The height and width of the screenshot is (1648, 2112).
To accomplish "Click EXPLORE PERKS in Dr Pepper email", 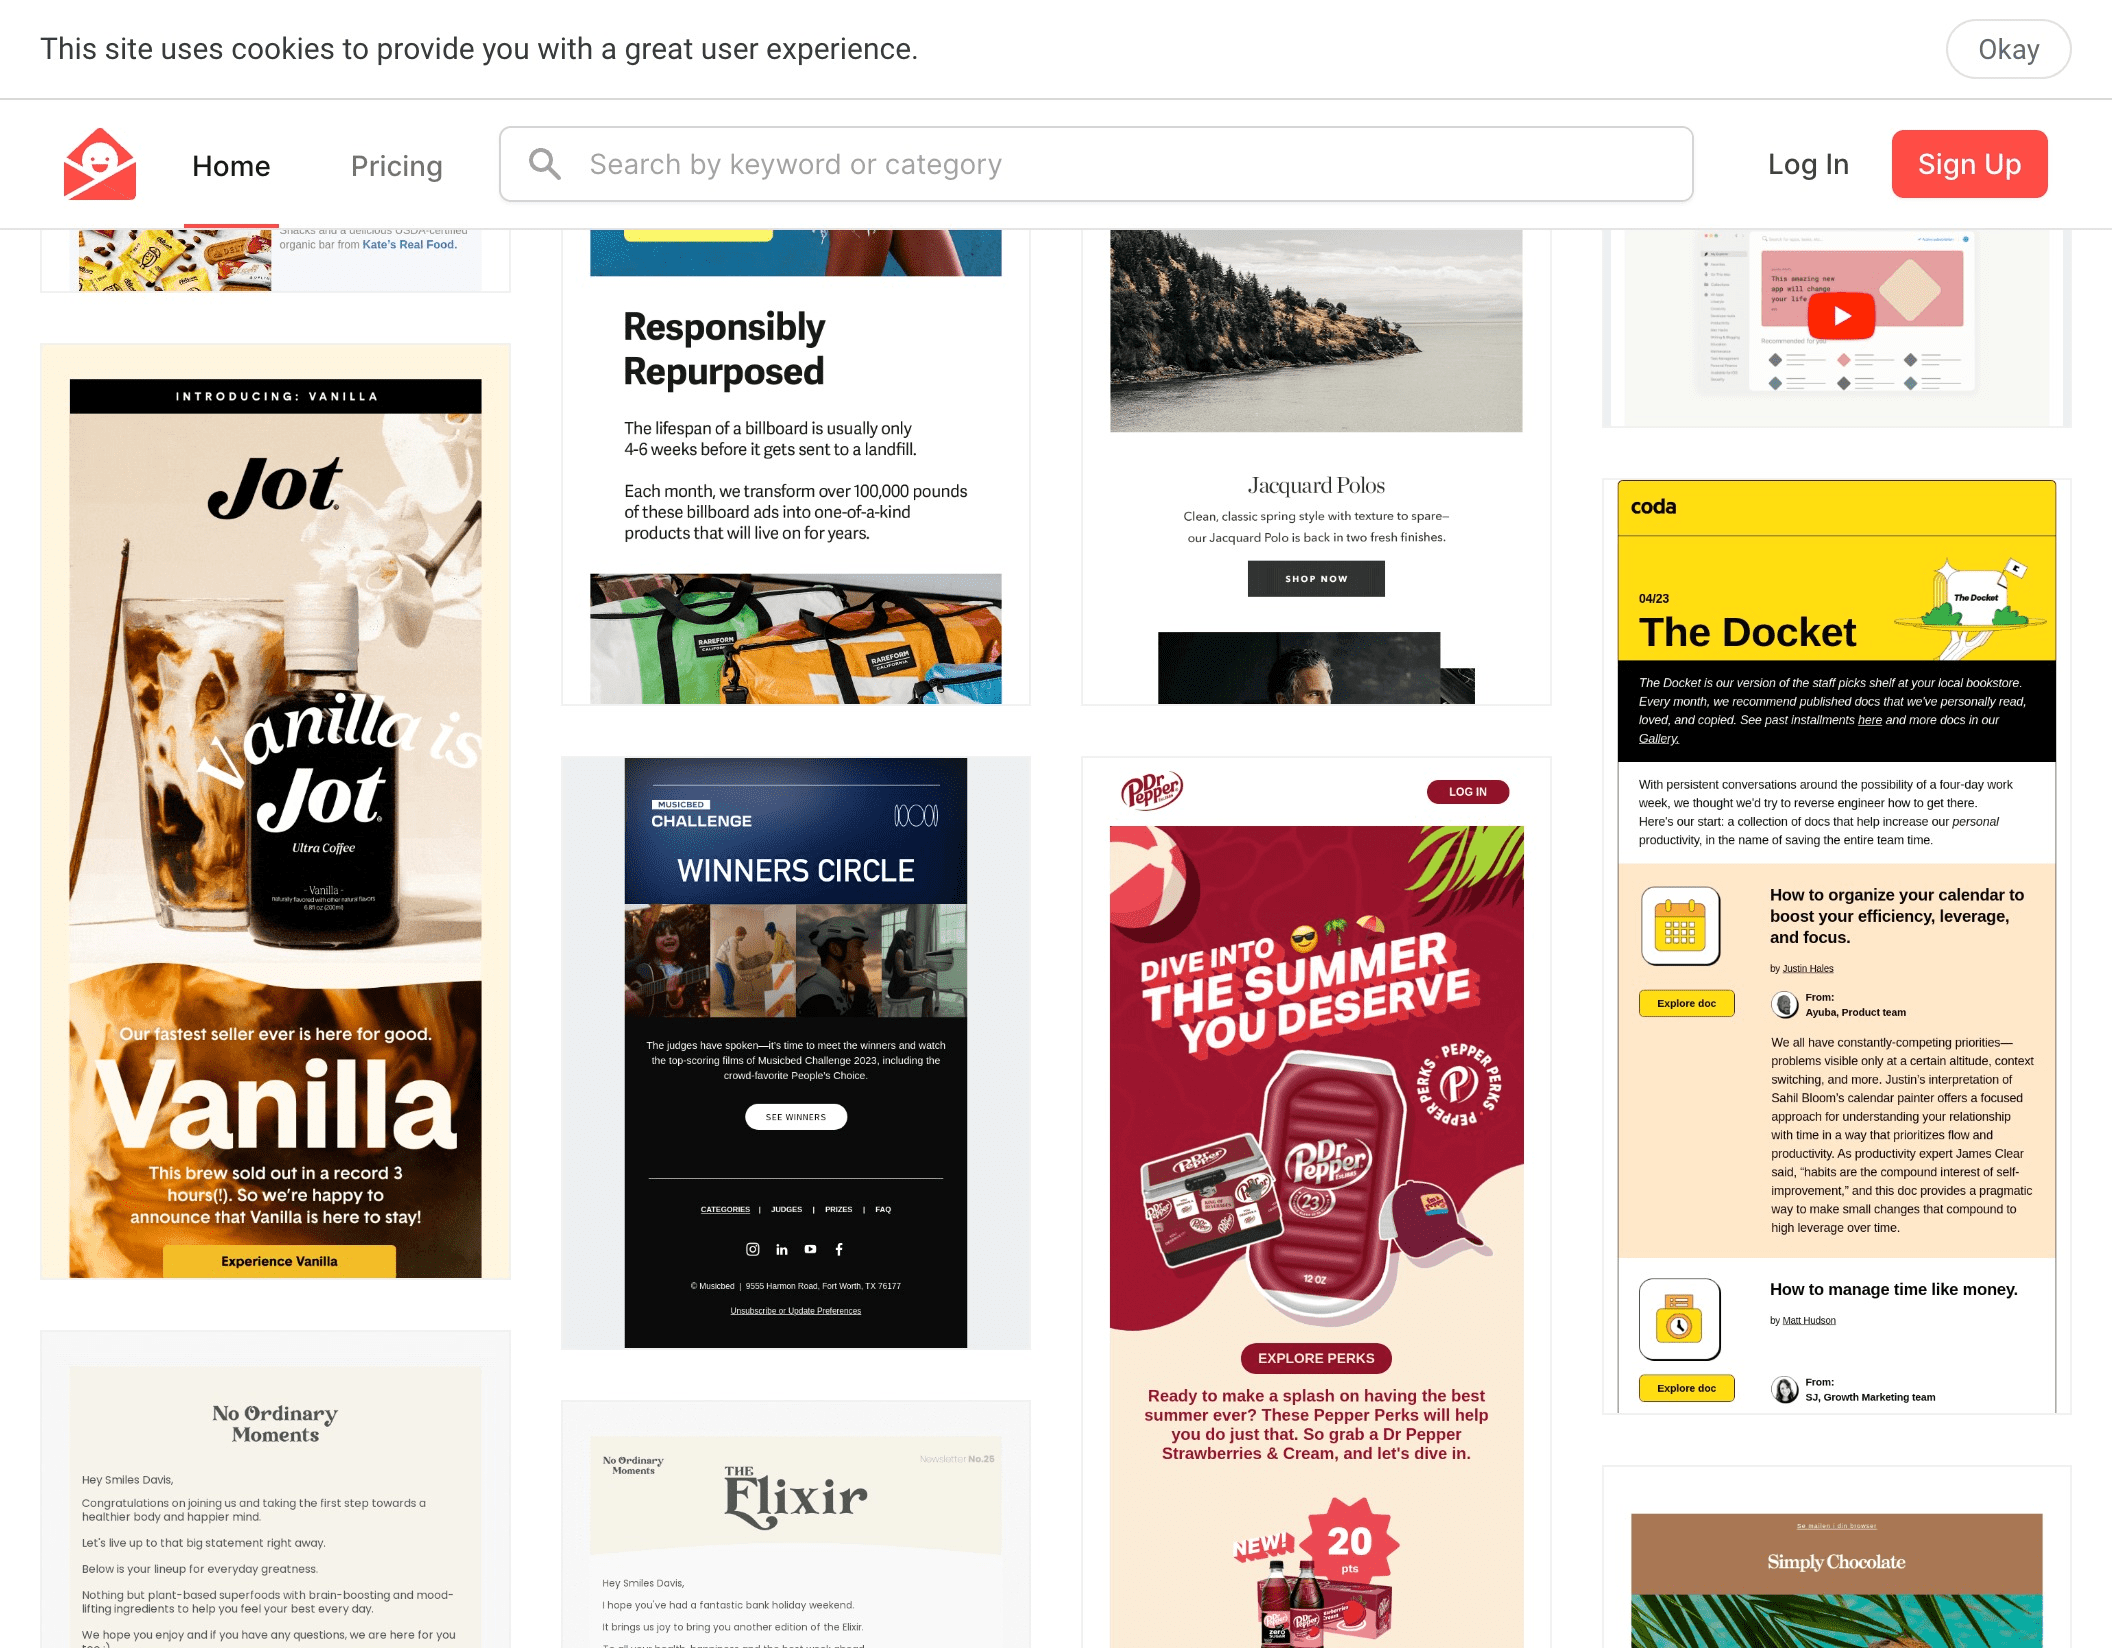I will [1316, 1358].
